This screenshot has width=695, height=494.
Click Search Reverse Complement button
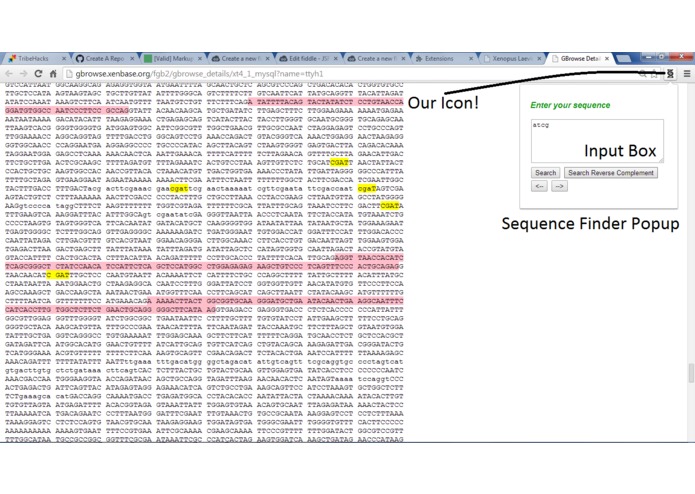(x=611, y=173)
